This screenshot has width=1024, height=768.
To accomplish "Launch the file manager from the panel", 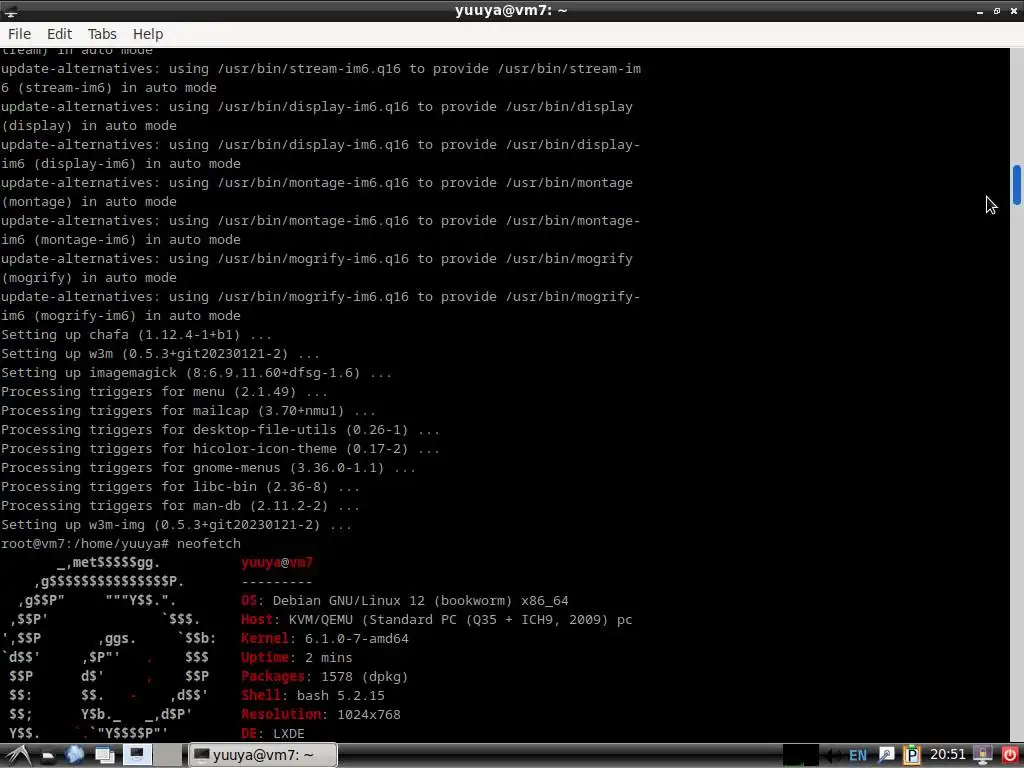I will pyautogui.click(x=48, y=756).
